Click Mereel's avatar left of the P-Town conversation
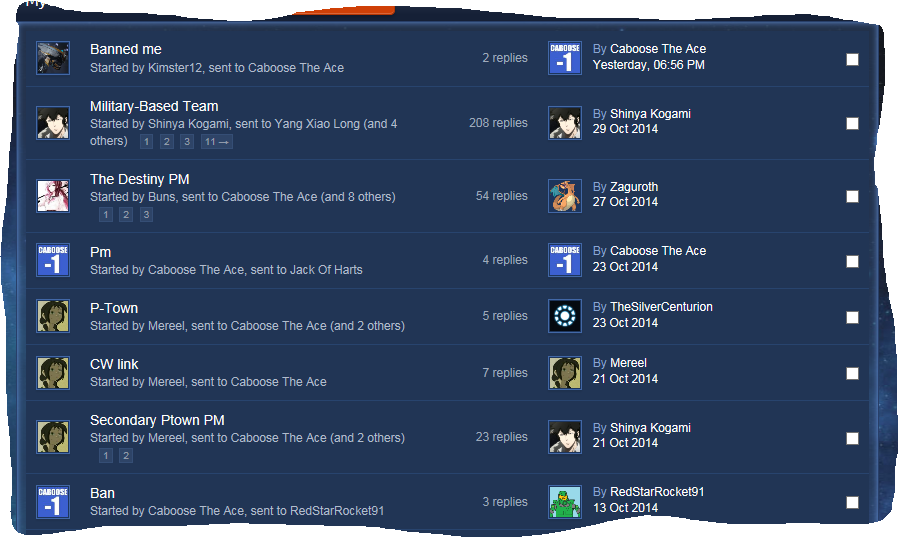This screenshot has height=537, width=898. (53, 316)
